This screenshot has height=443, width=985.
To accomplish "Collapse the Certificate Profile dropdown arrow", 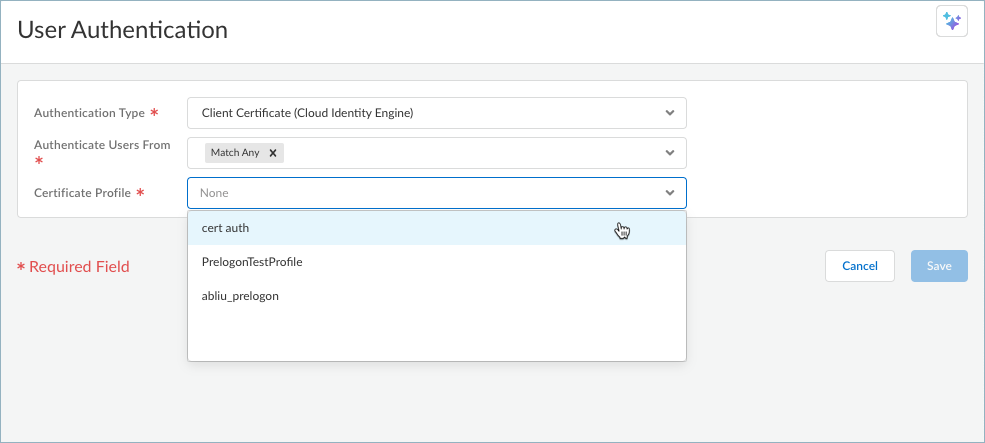I will (x=669, y=192).
